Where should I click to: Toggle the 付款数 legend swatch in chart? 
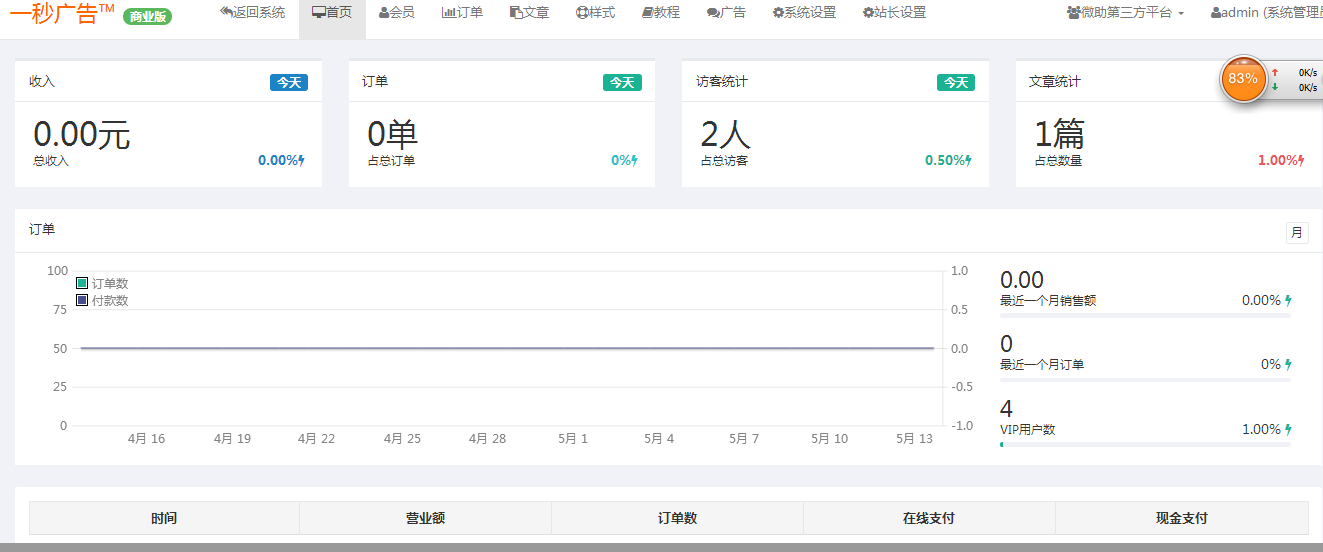click(x=82, y=300)
